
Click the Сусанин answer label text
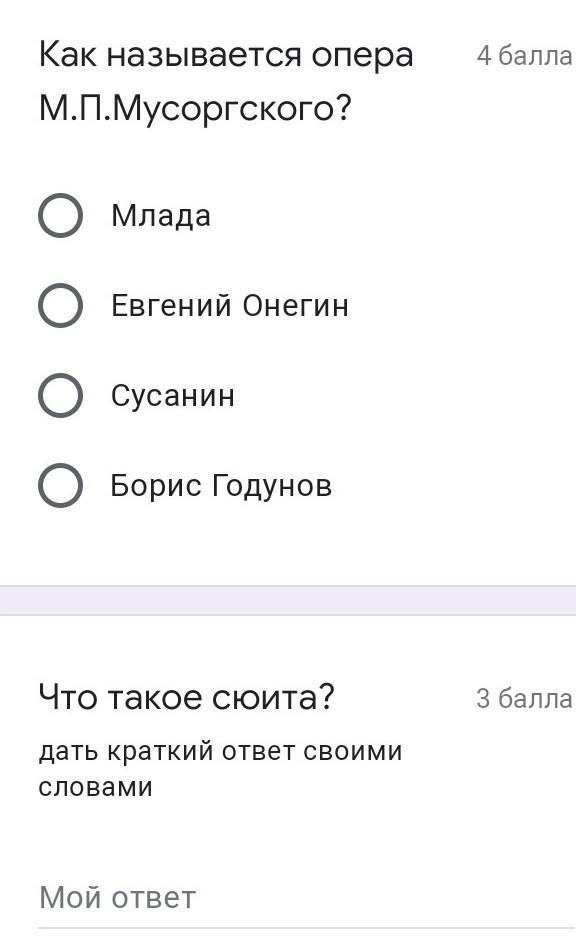[x=172, y=396]
